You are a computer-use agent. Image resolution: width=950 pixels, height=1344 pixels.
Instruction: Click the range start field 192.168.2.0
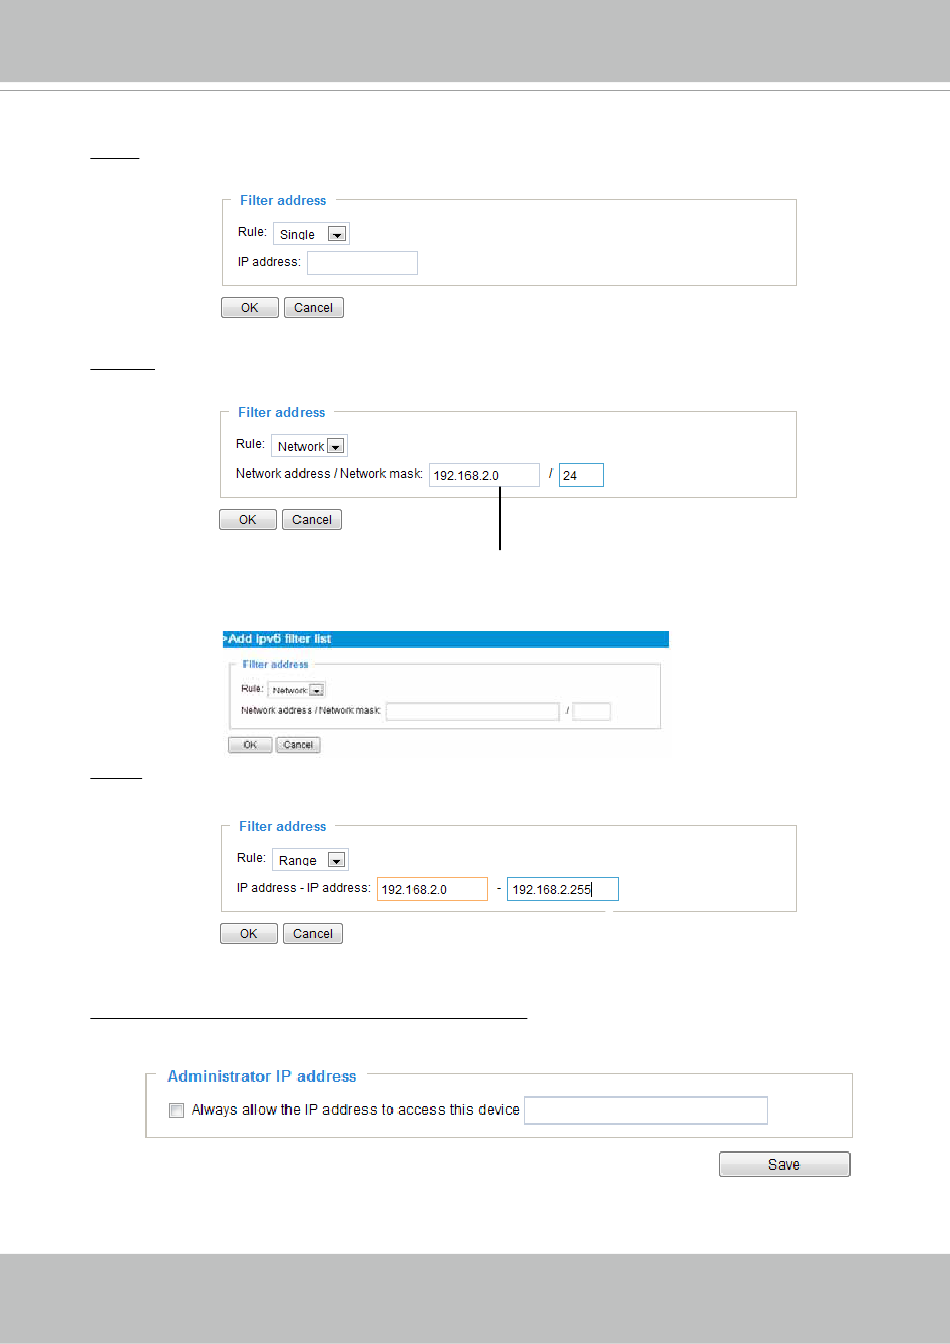click(x=432, y=889)
